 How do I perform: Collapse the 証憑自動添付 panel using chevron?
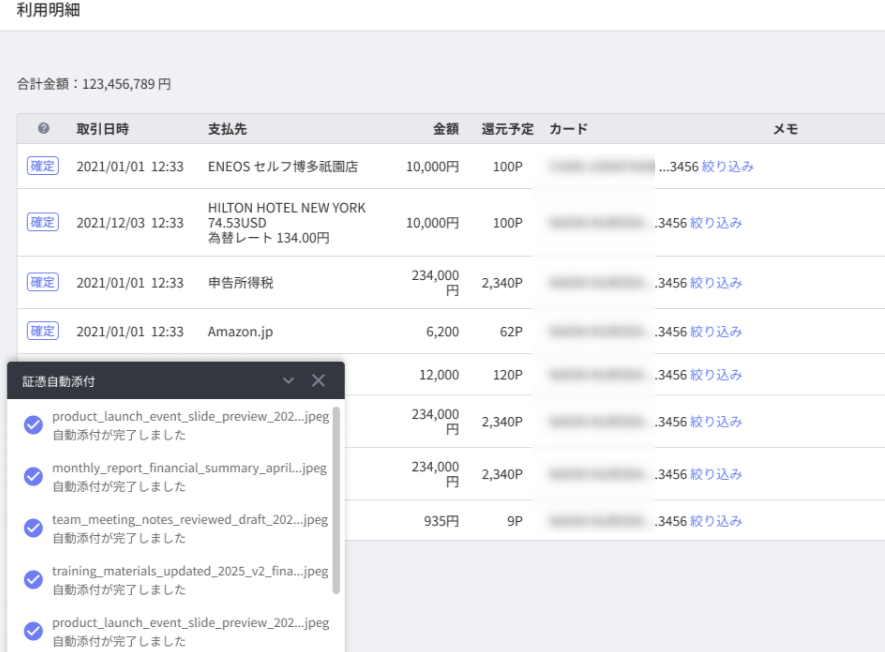point(289,381)
